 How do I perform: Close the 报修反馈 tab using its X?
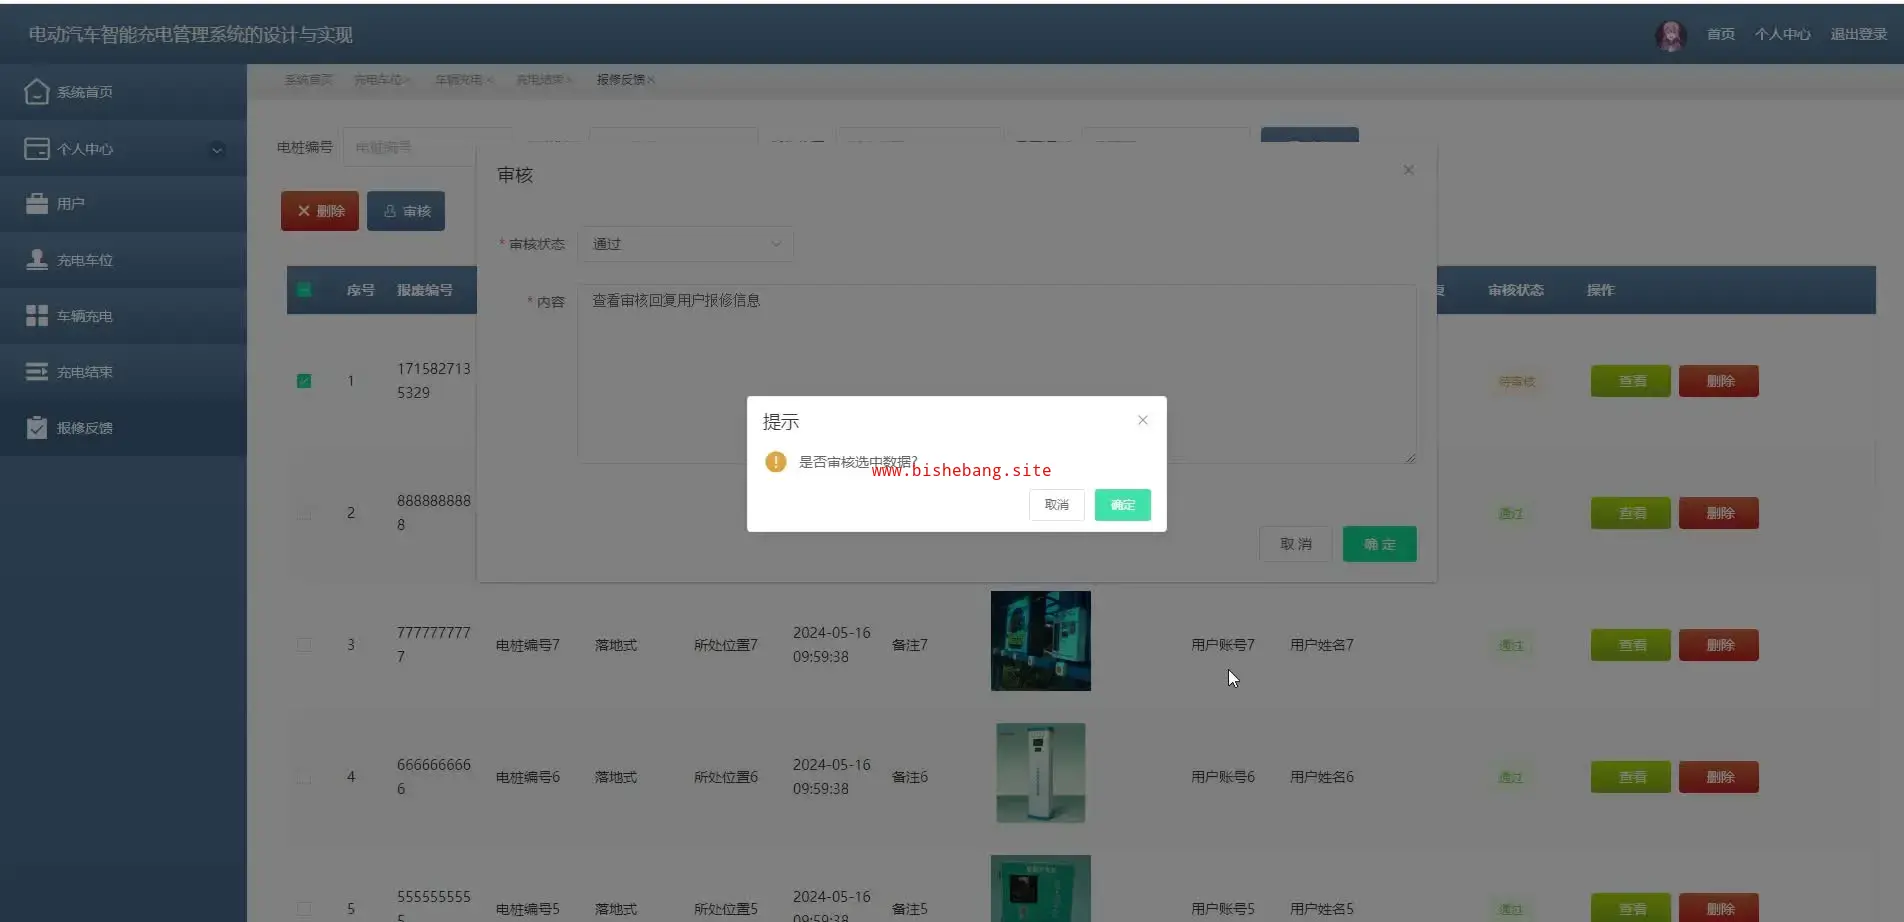pyautogui.click(x=651, y=80)
